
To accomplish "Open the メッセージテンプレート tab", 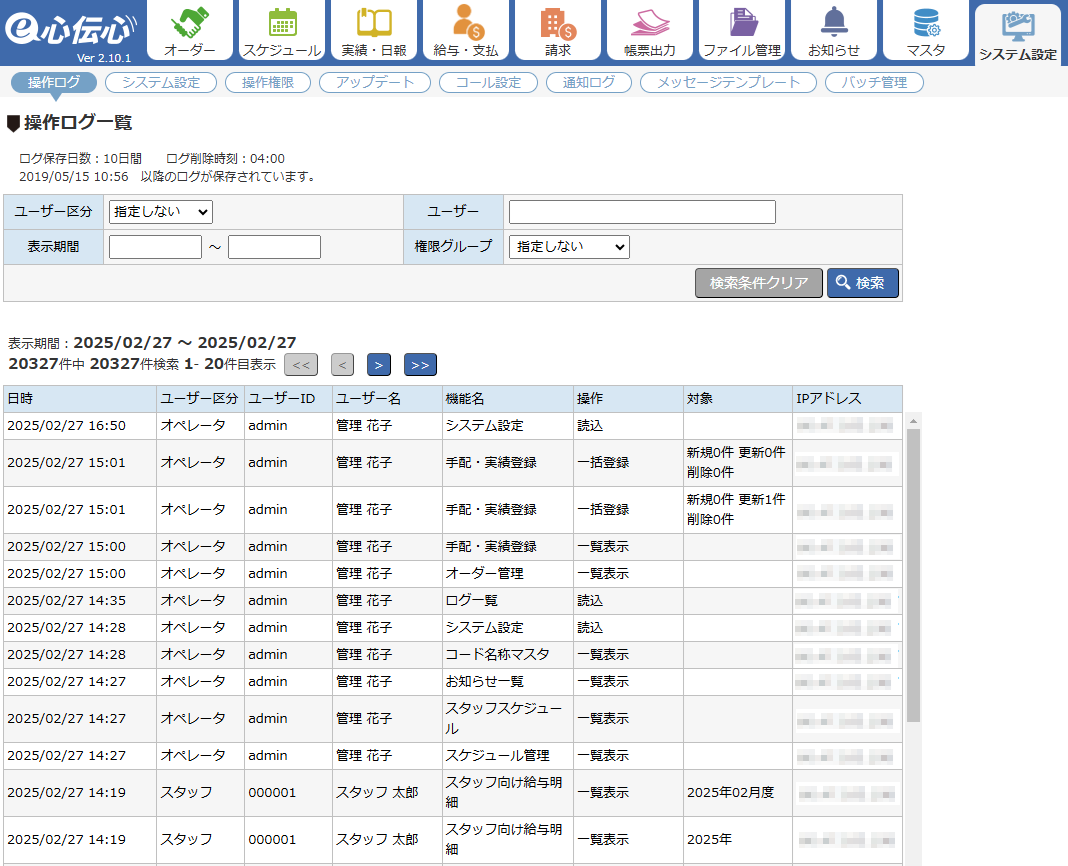I will point(728,82).
